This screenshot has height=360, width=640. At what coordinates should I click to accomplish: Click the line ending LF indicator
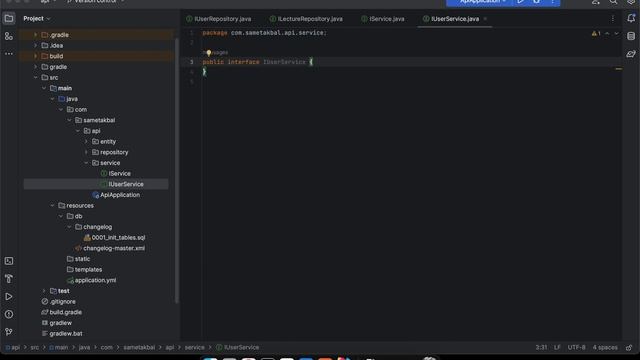557,348
